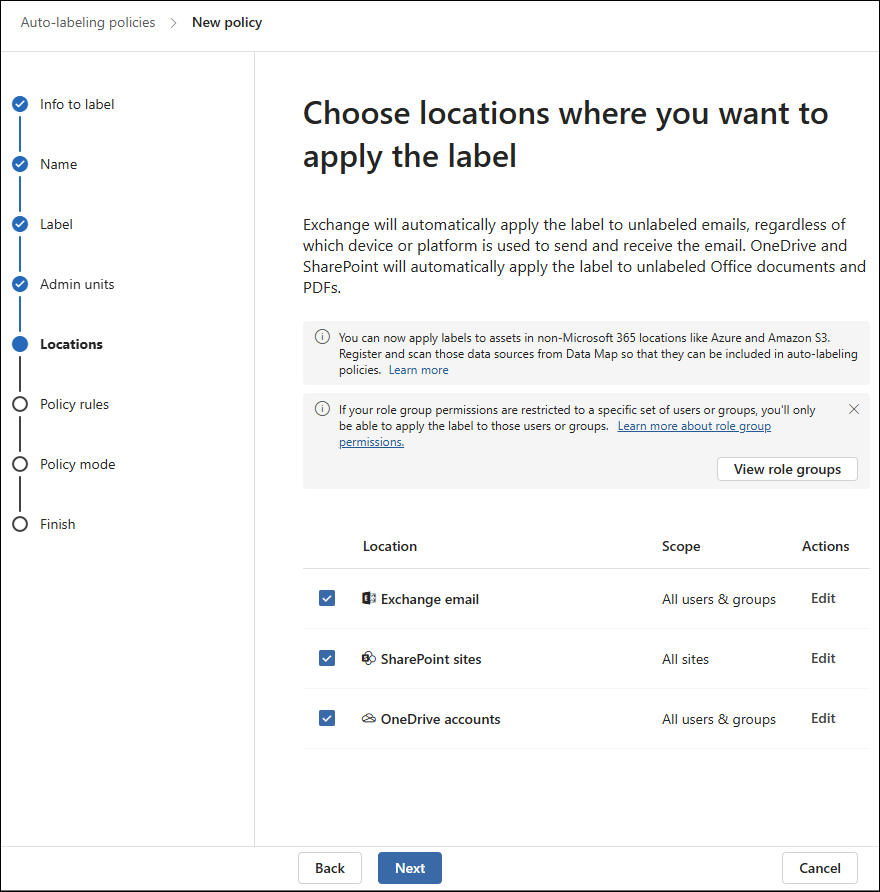Select the Policy rules step label
This screenshot has height=892, width=880.
pos(74,404)
